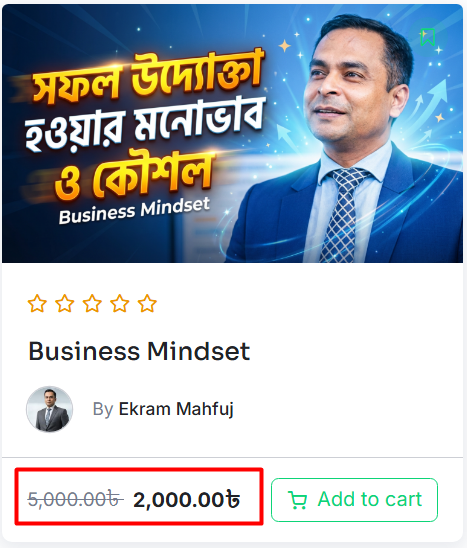Viewport: 467px width, 548px height.
Task: Open the Business Mindset course title link
Action: (x=139, y=351)
